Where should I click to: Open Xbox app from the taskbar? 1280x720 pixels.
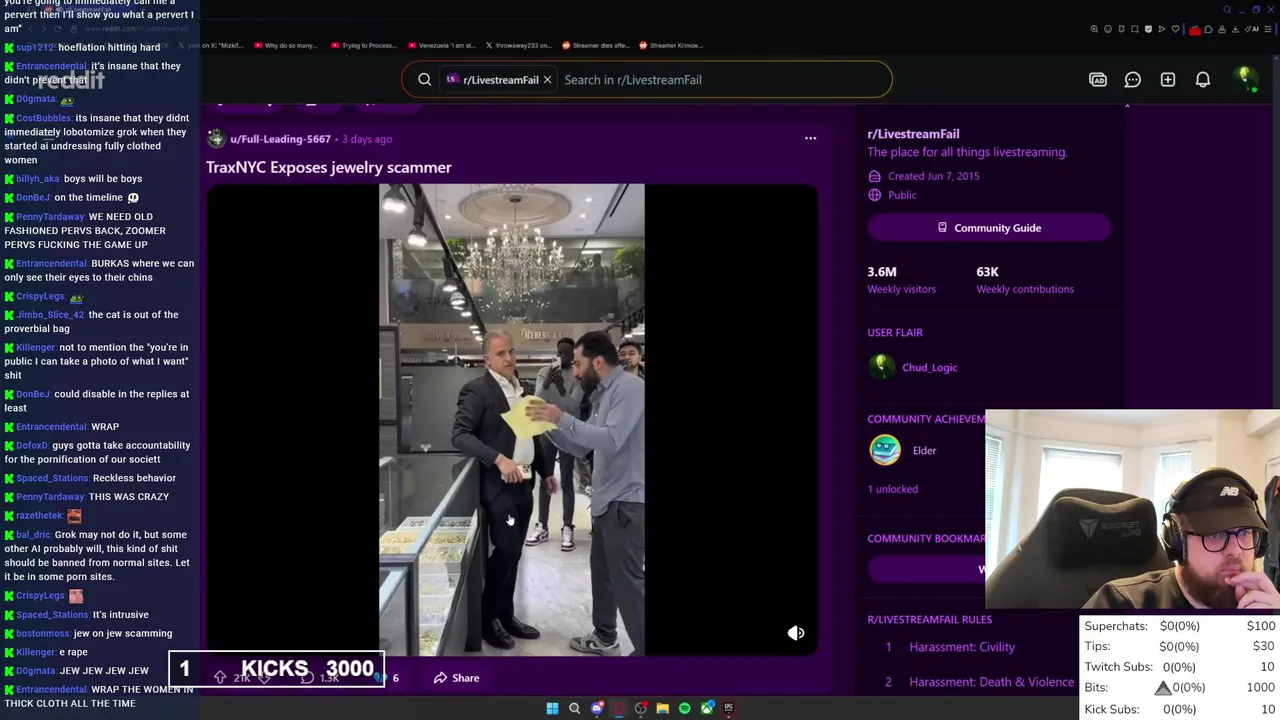[707, 709]
